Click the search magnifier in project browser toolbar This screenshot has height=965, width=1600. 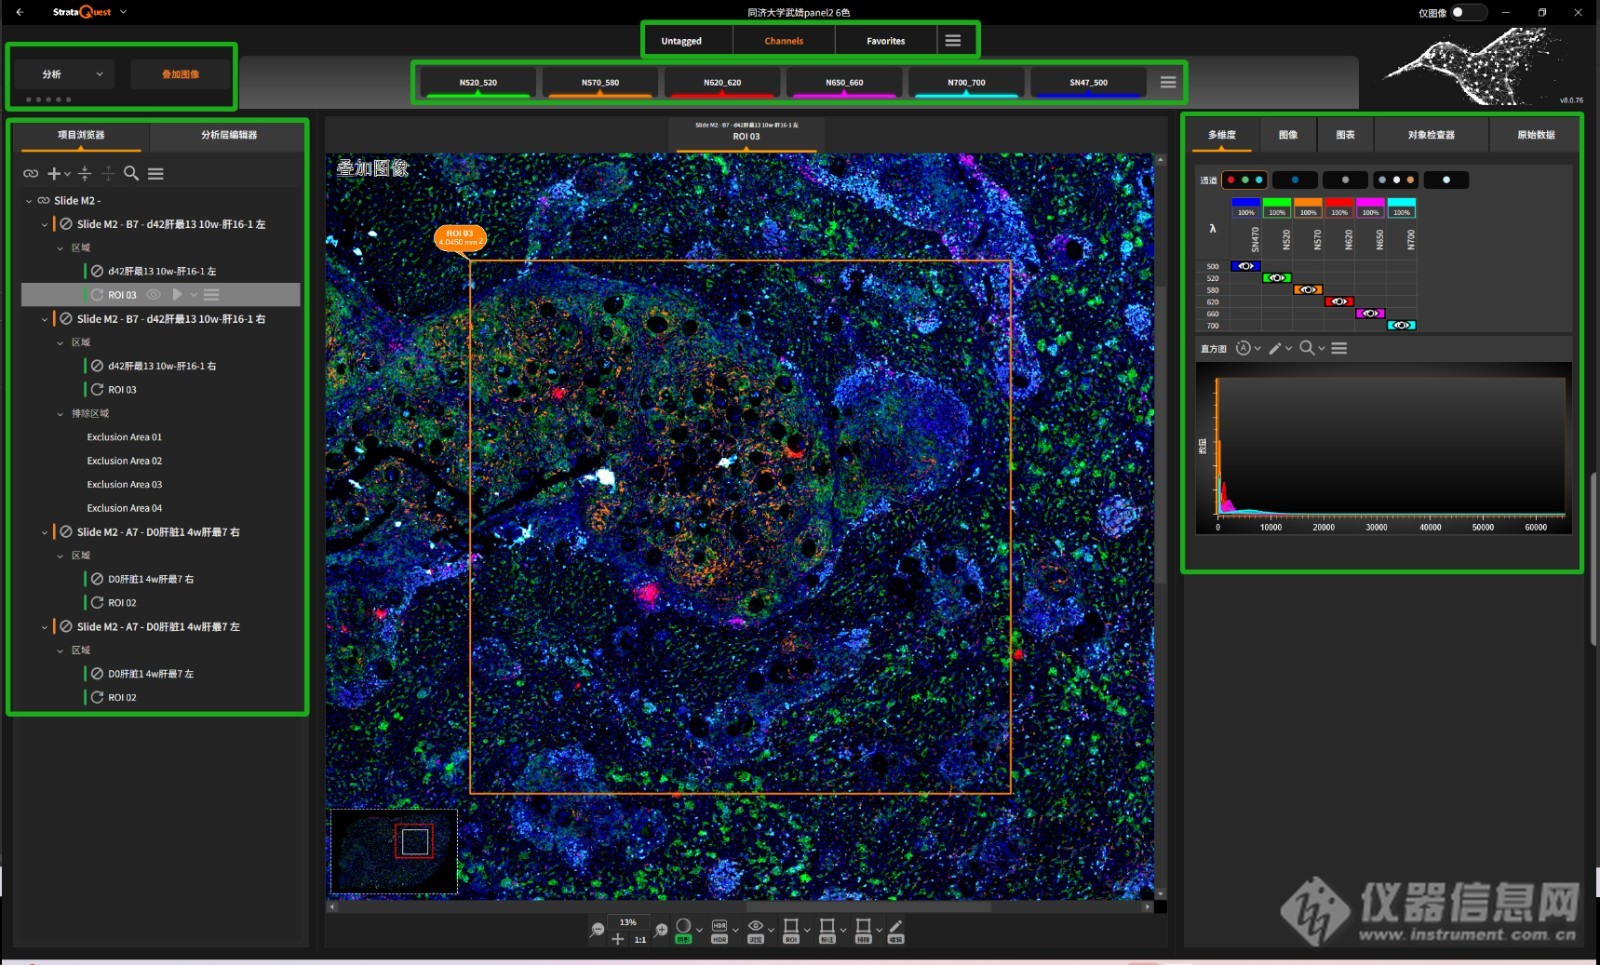click(x=131, y=174)
